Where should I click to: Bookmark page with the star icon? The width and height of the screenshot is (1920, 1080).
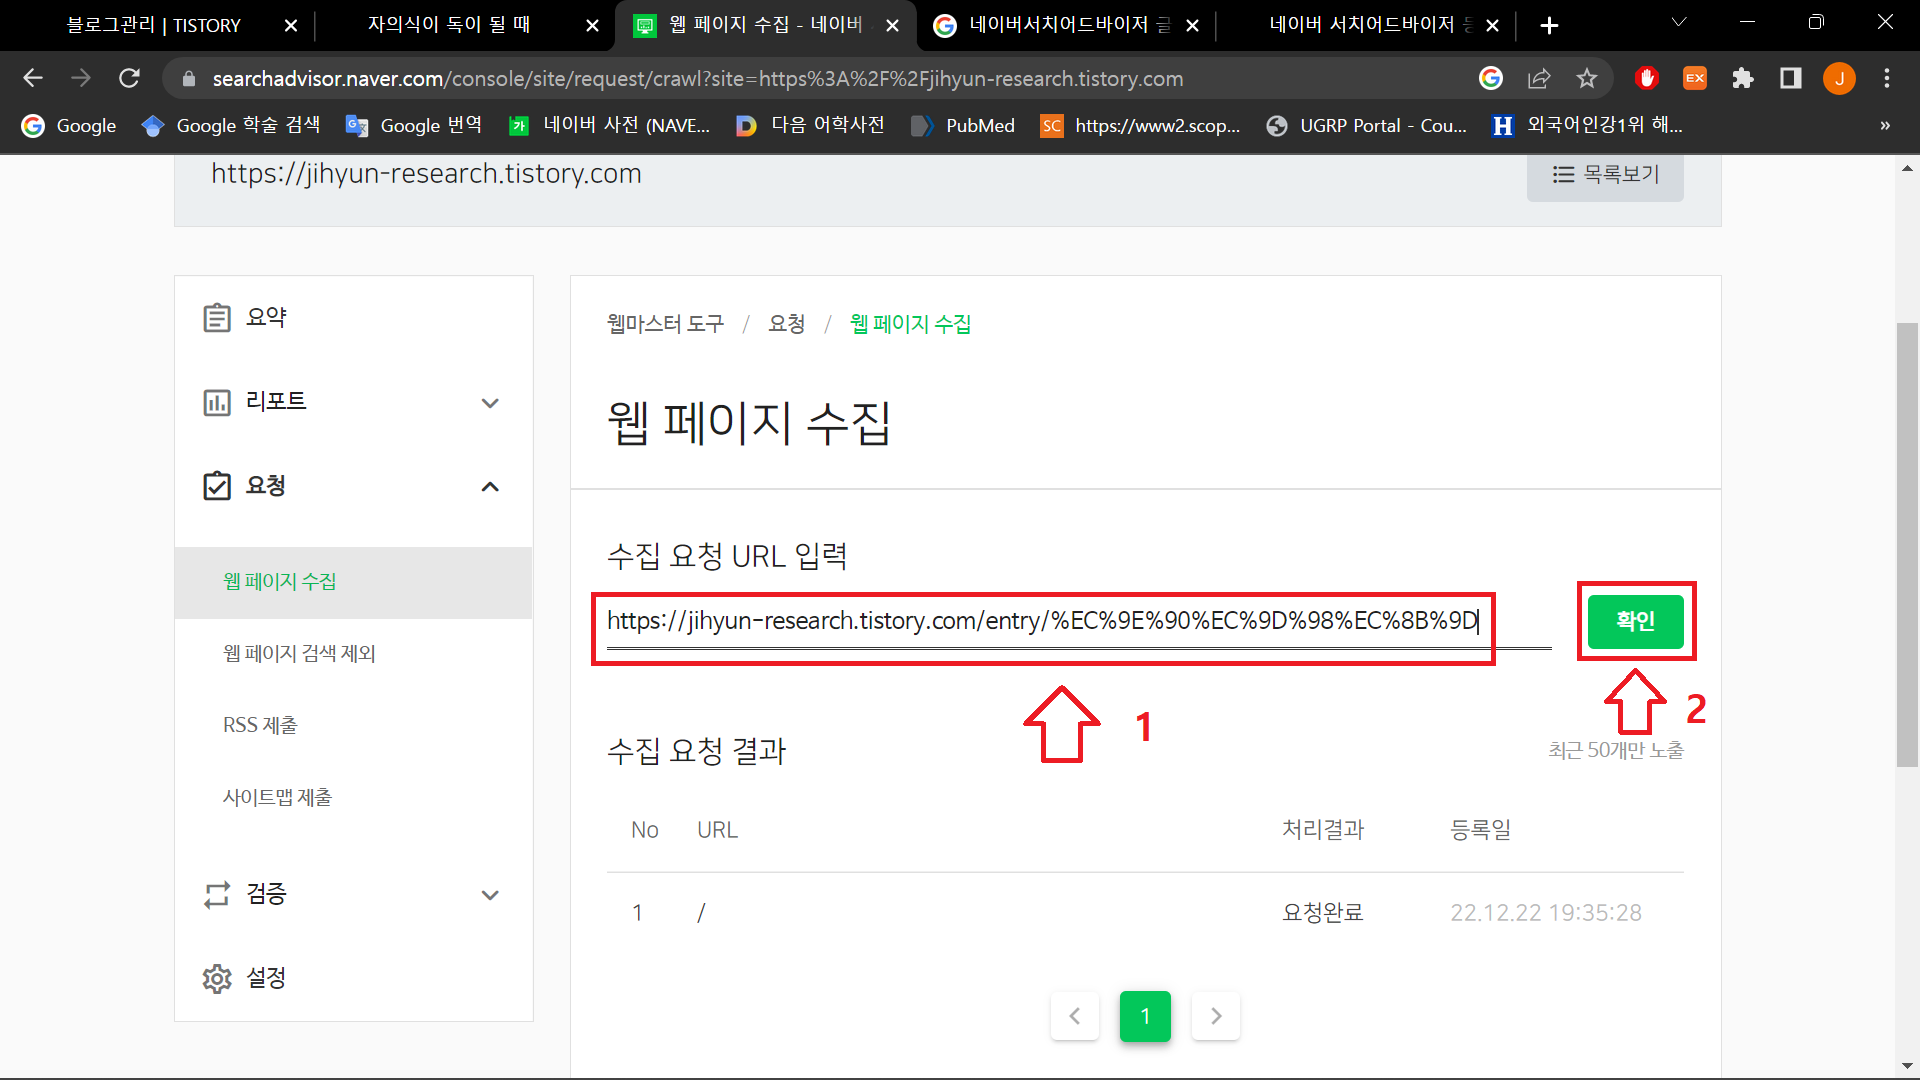pyautogui.click(x=1587, y=78)
